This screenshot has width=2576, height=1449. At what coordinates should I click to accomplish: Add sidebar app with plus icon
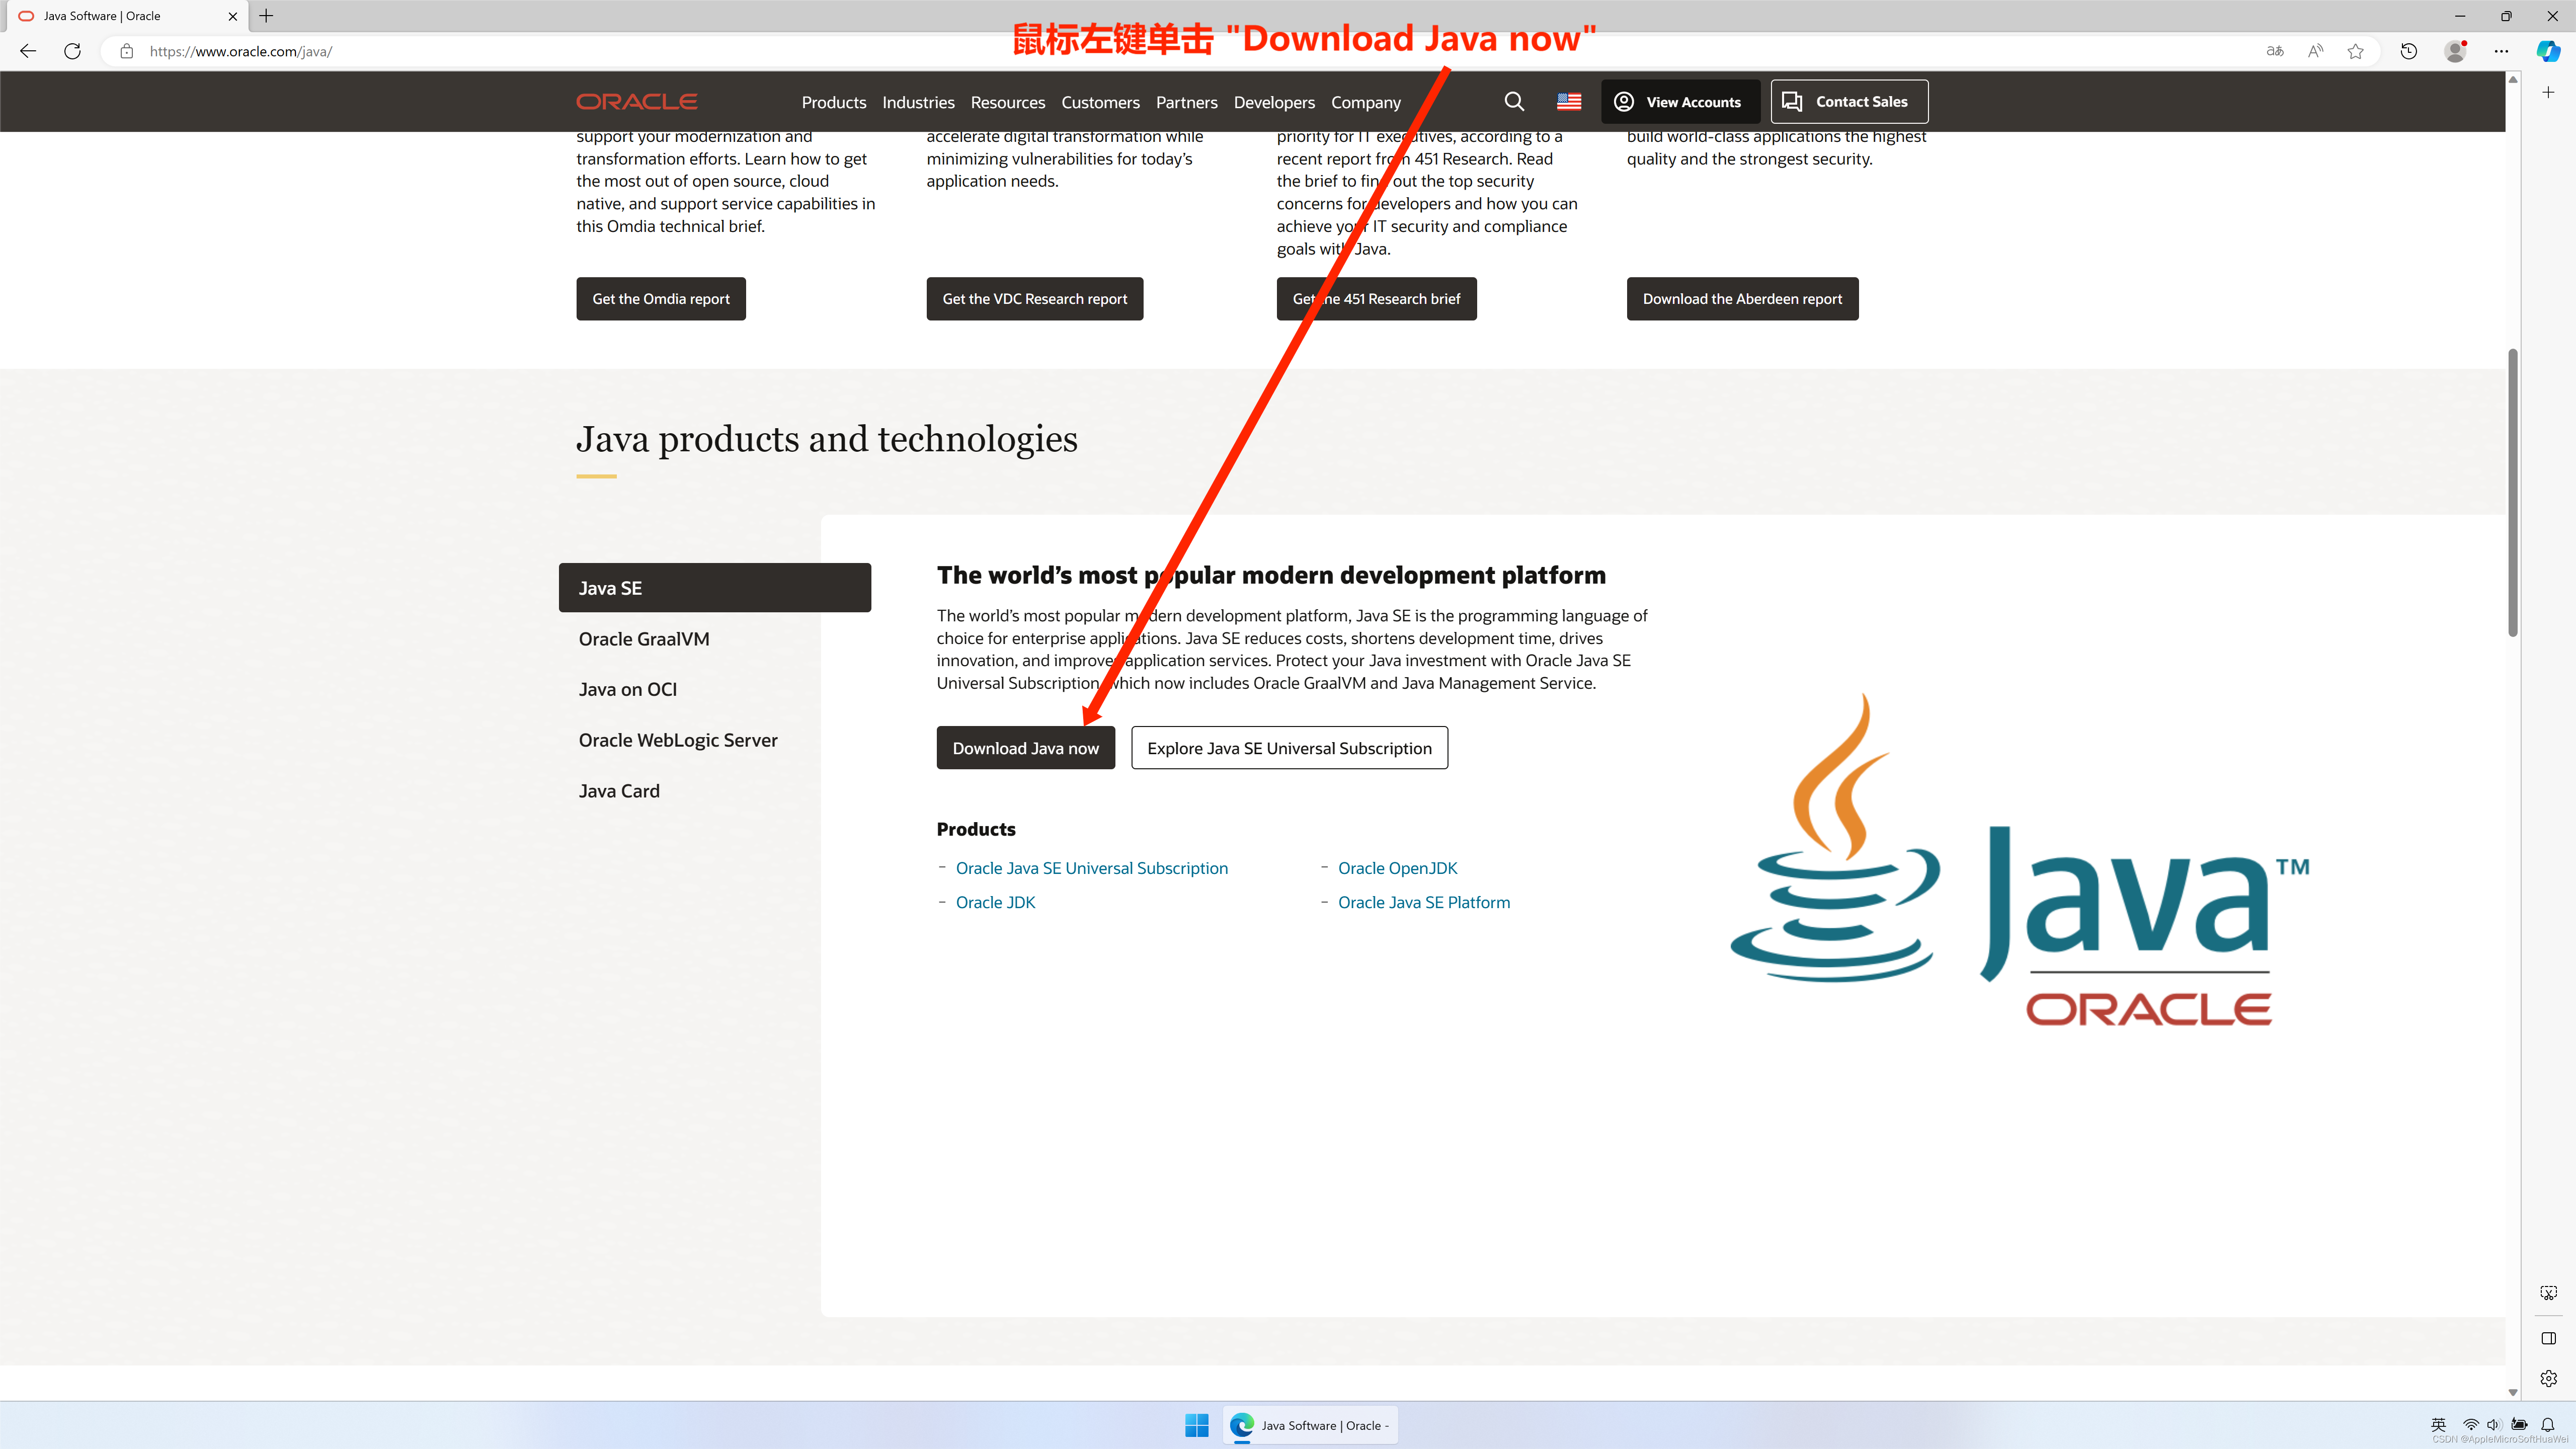[2548, 92]
